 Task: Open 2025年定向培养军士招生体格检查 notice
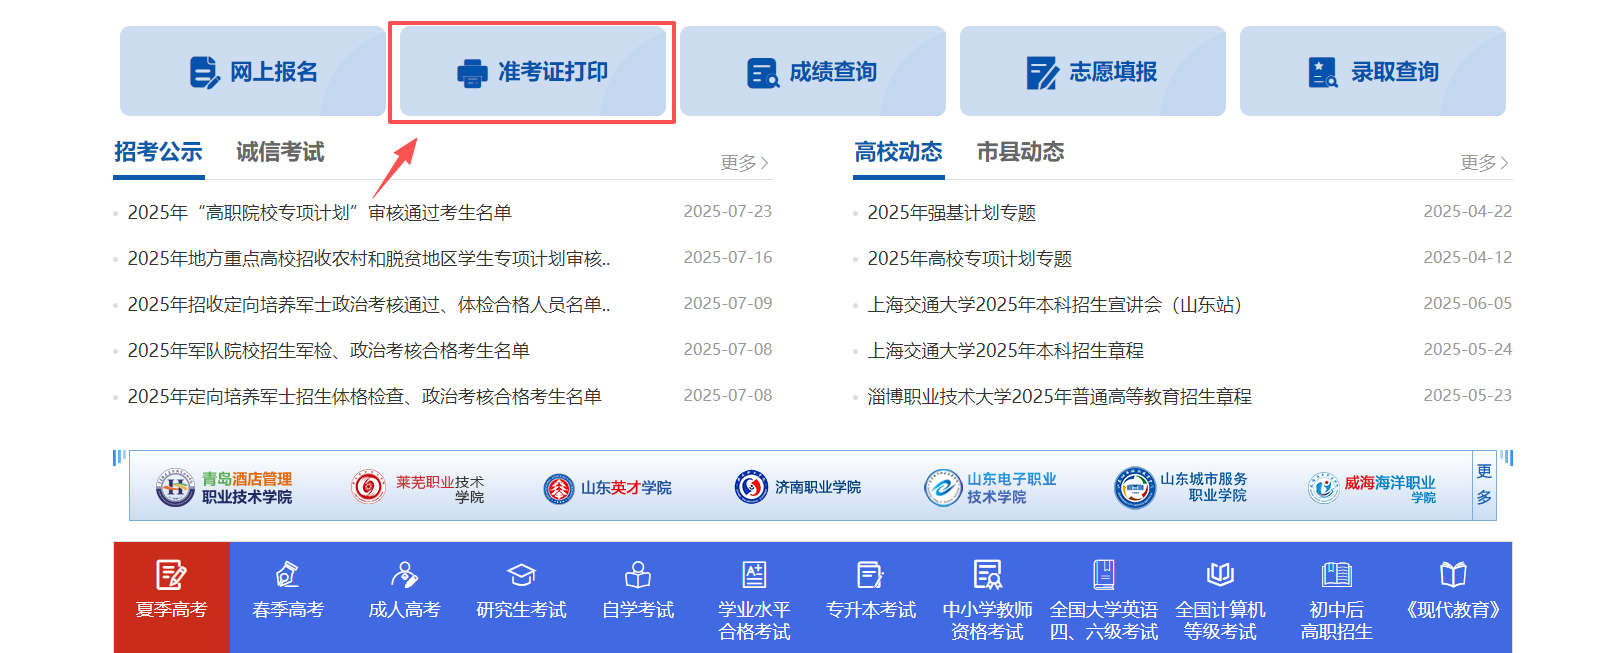point(365,397)
